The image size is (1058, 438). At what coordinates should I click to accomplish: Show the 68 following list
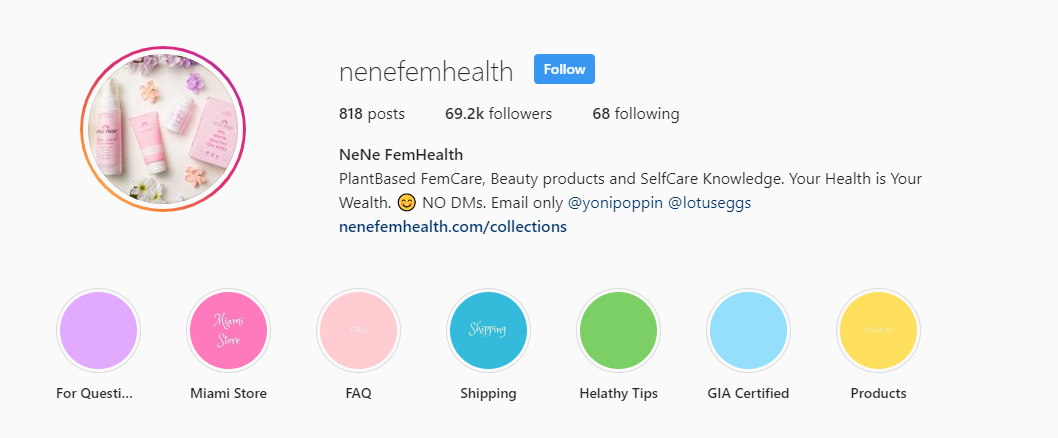pyautogui.click(x=635, y=114)
